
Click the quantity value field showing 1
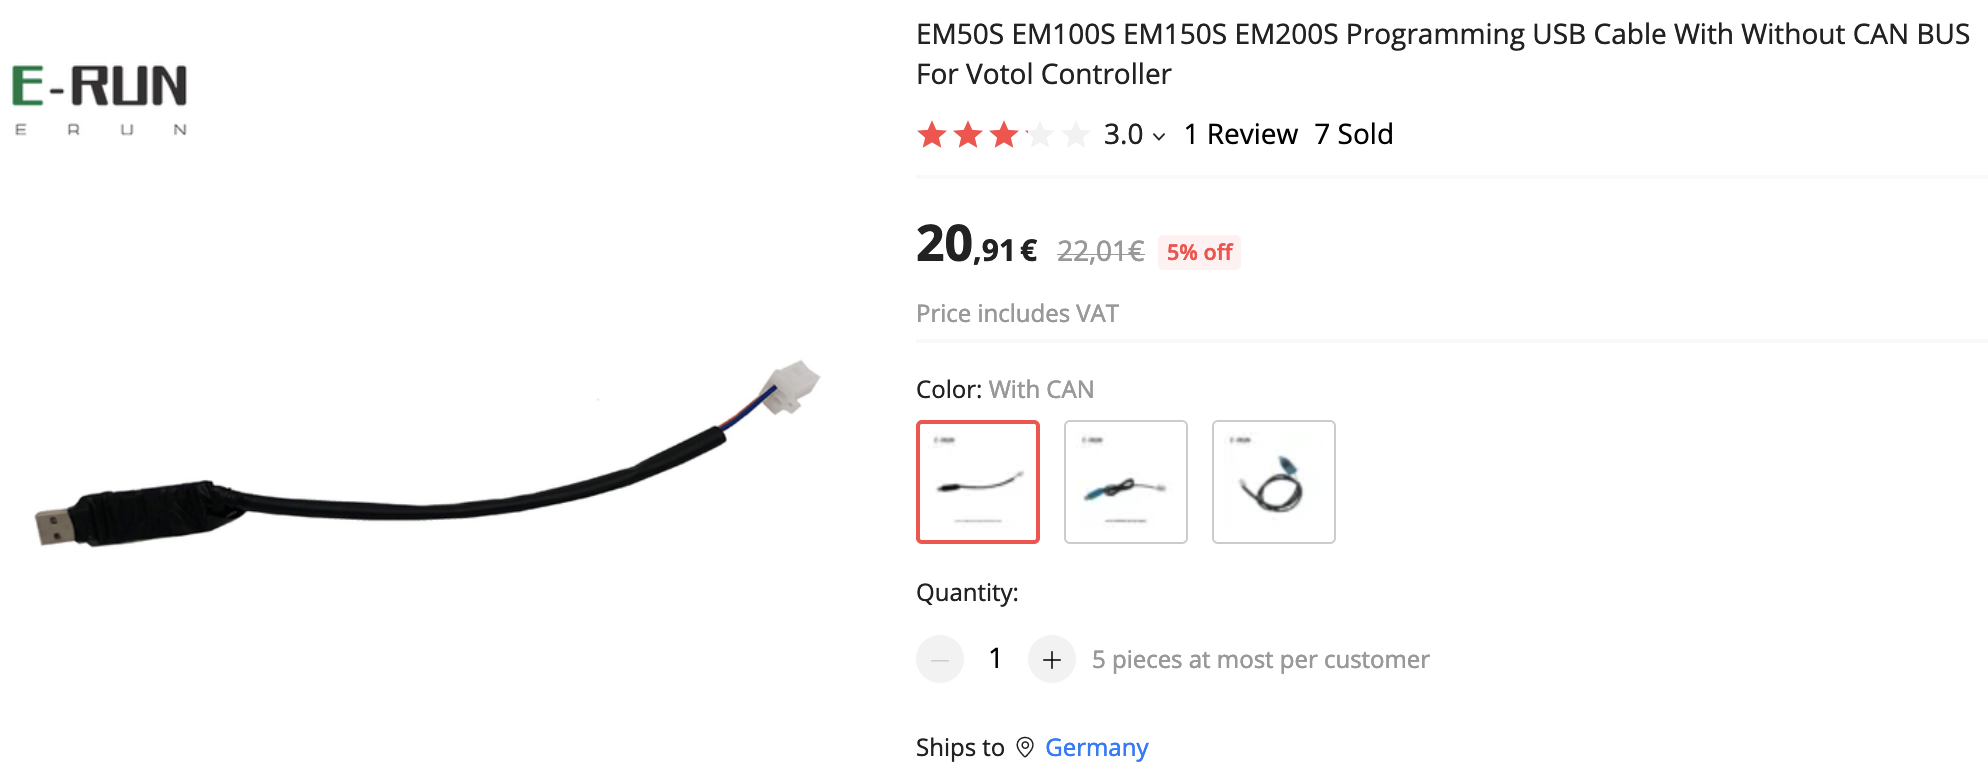tap(995, 658)
